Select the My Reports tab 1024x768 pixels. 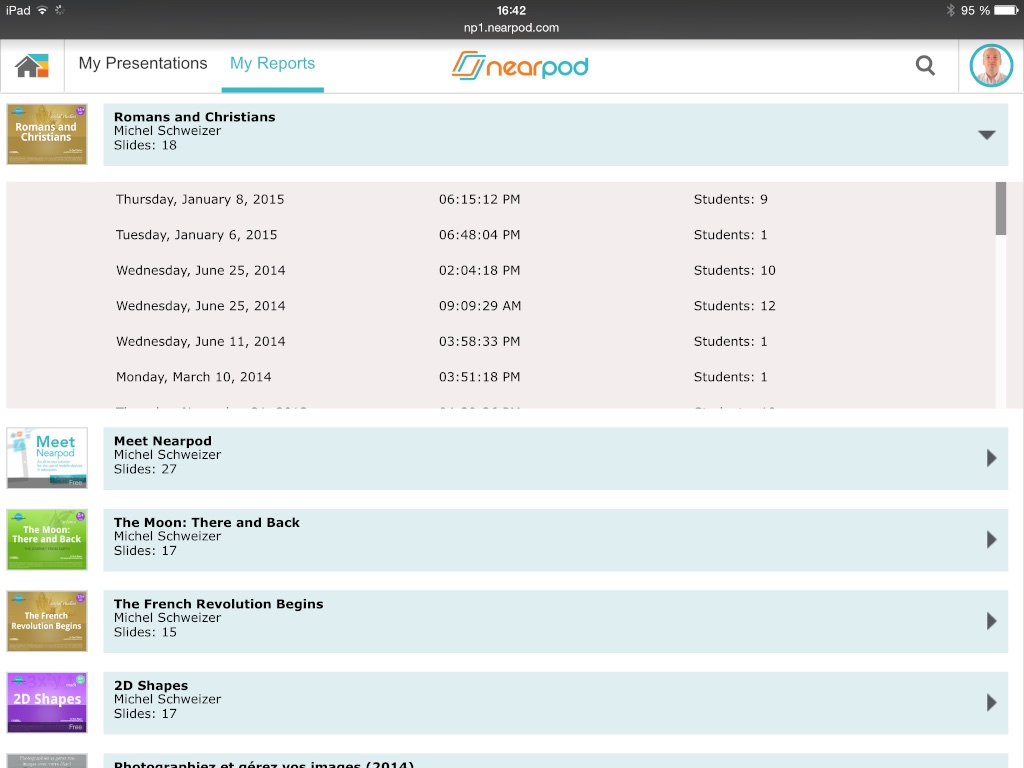pyautogui.click(x=272, y=64)
